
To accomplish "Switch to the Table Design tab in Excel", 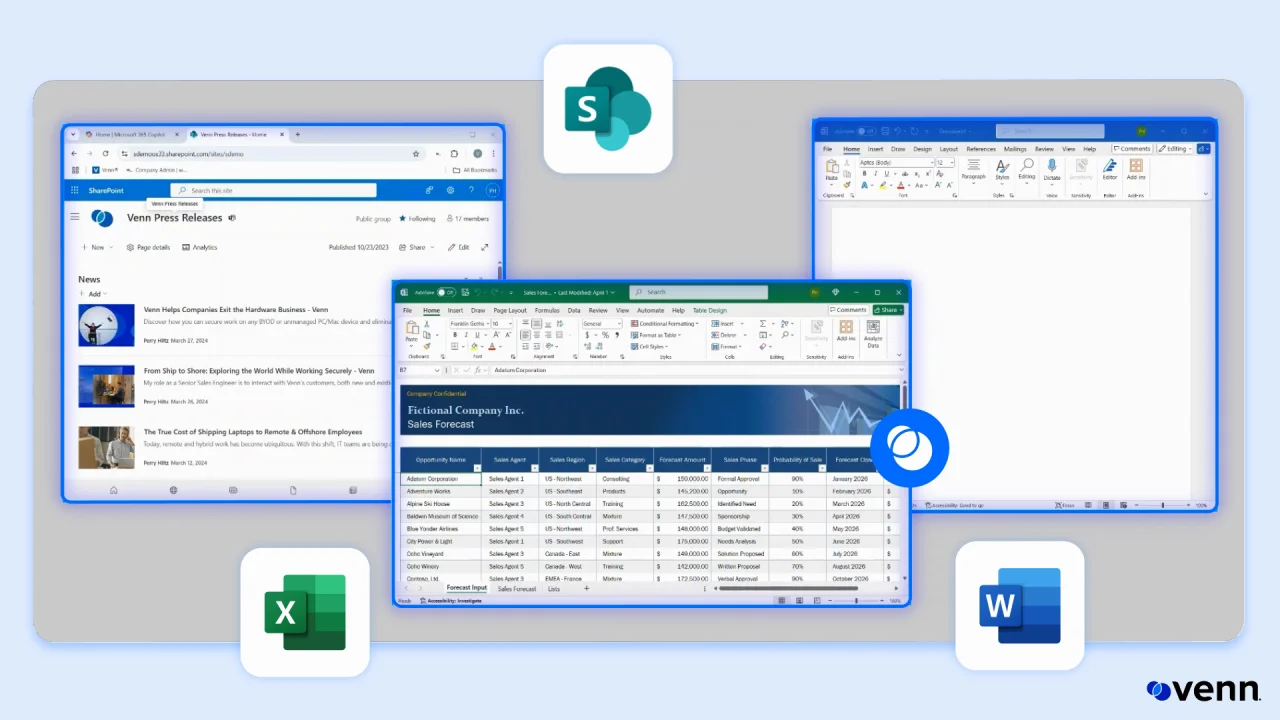I will pyautogui.click(x=710, y=310).
